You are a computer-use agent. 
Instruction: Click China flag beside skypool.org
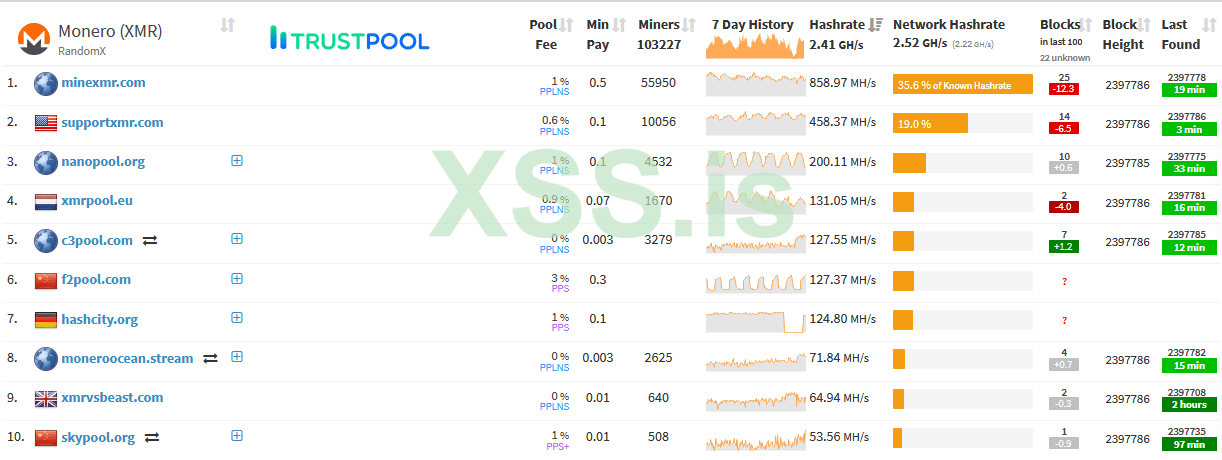coord(46,438)
